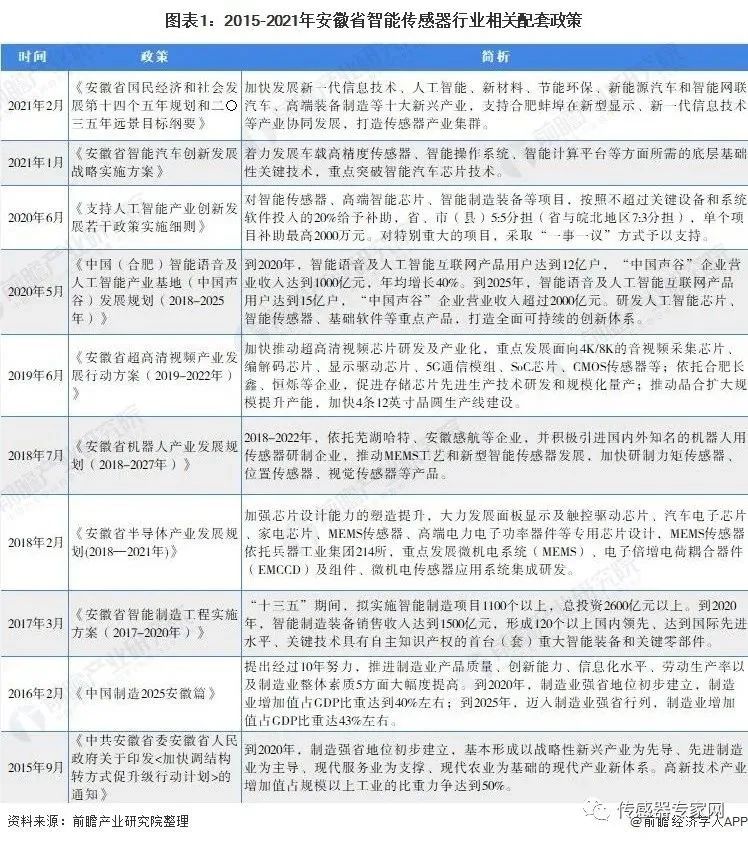Select policy '中国（合肥）智能语音及人工智能产业基地' cell

pos(155,291)
